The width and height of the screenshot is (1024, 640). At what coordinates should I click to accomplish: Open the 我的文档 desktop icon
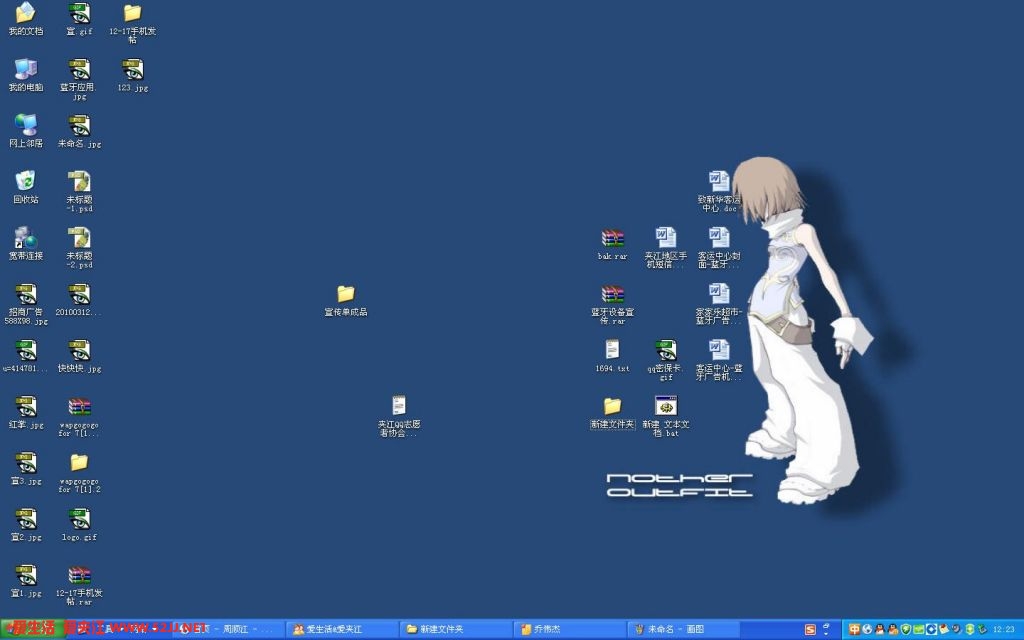coord(25,18)
